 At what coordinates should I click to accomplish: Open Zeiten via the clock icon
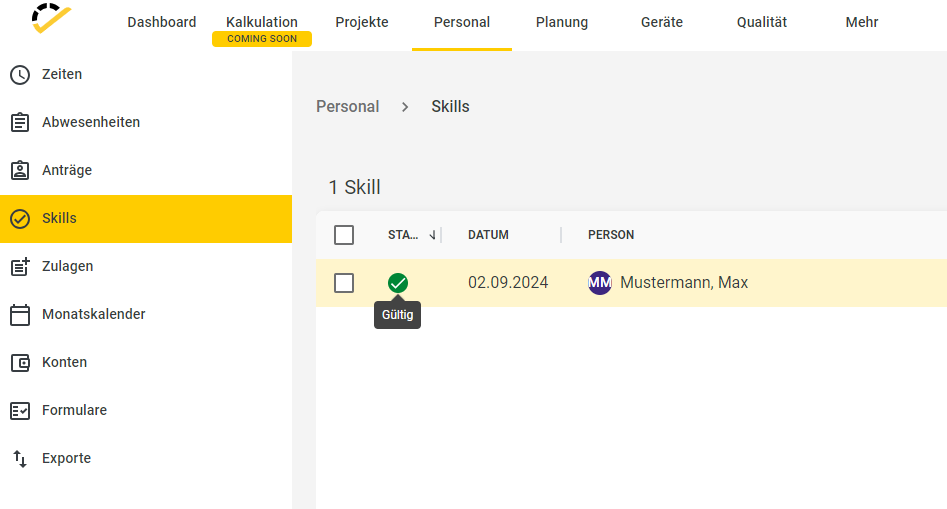click(20, 74)
